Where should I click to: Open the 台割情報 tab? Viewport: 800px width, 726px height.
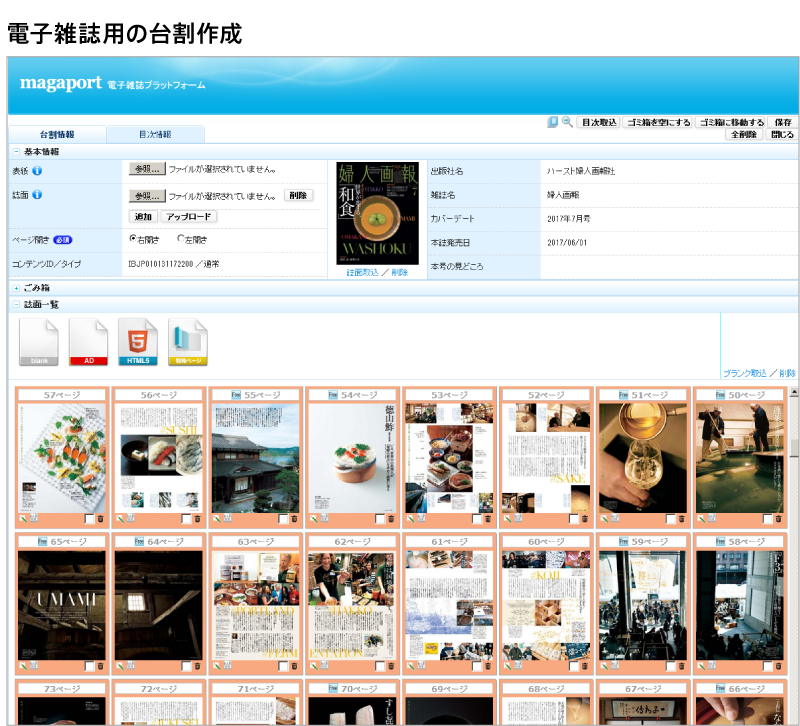pos(57,134)
